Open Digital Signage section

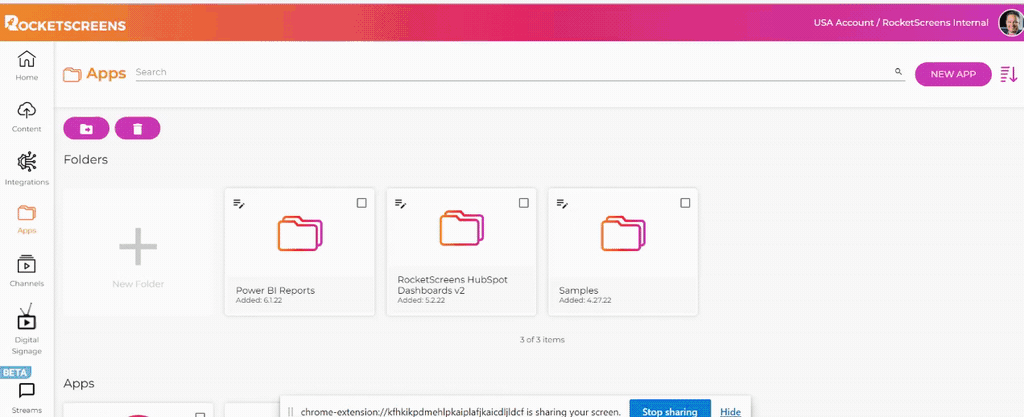pos(27,330)
